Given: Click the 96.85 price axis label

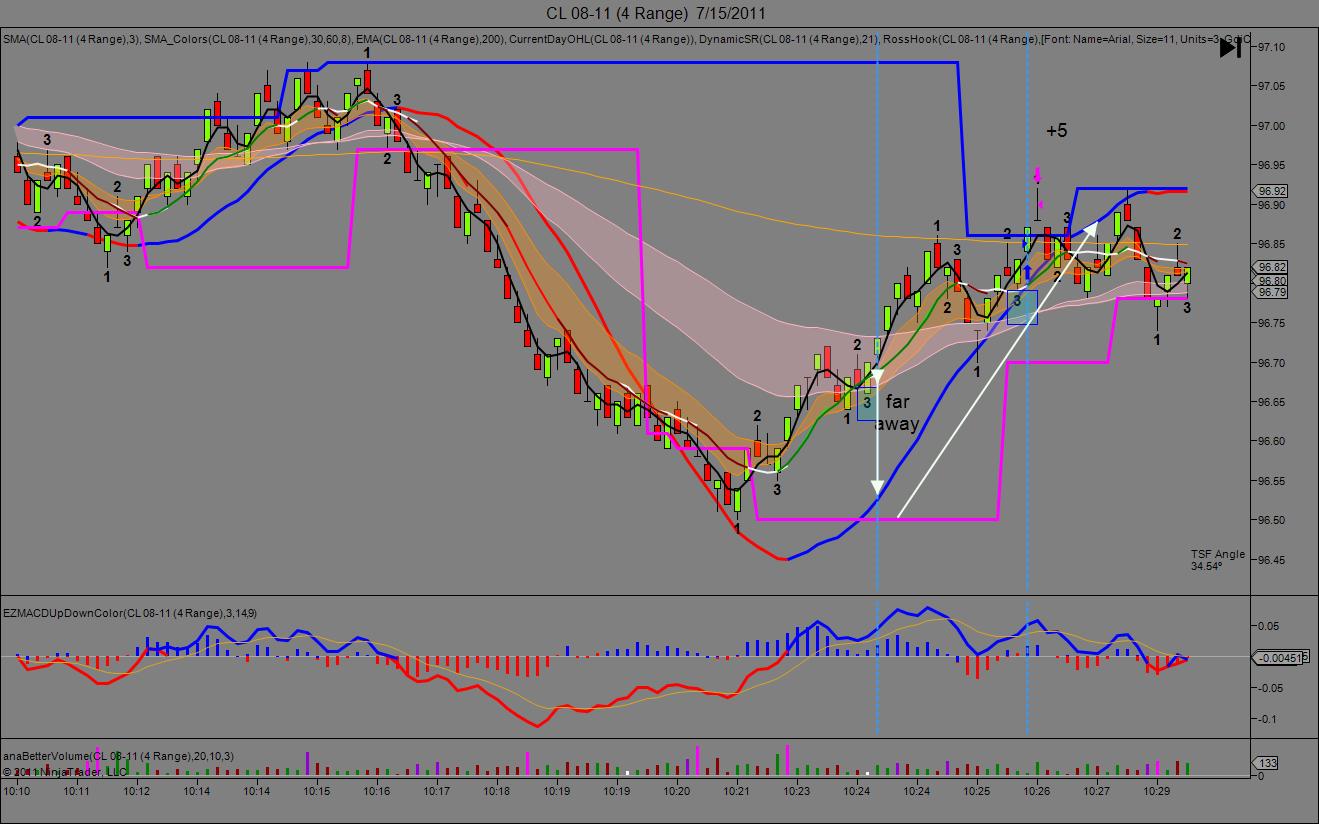Looking at the screenshot, I should coord(1273,244).
